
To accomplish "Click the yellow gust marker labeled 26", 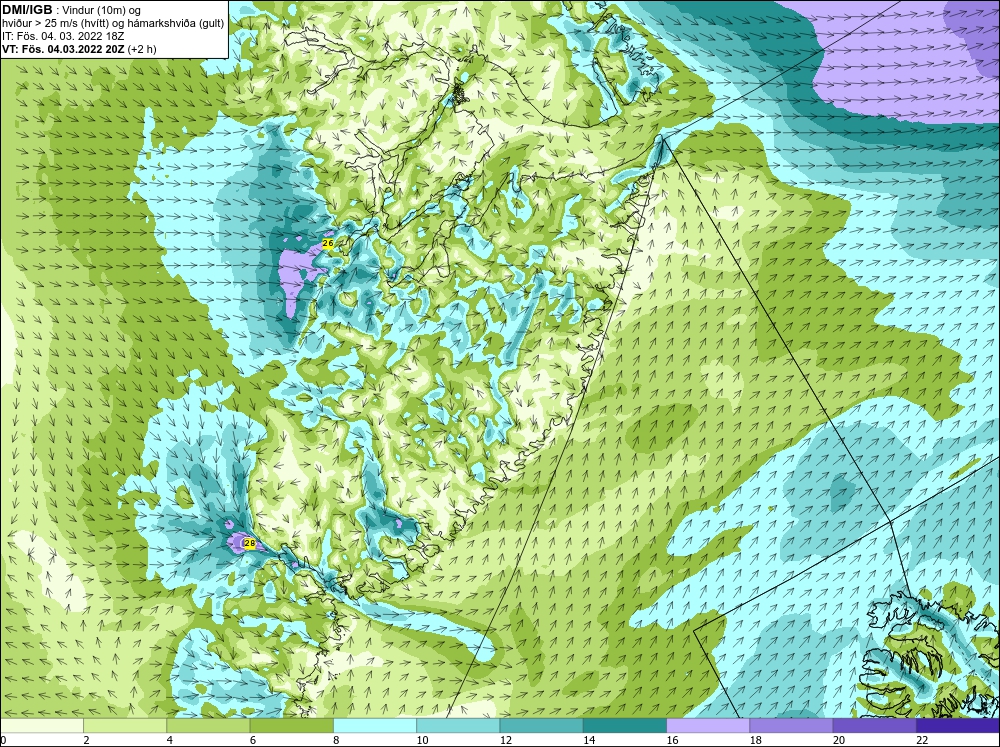I will 328,244.
